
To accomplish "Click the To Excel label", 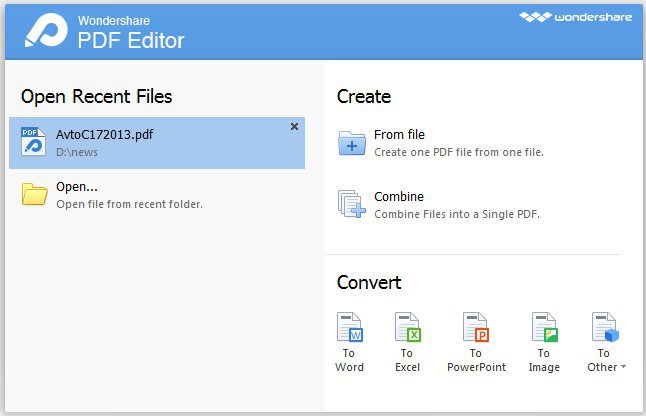I will [407, 360].
